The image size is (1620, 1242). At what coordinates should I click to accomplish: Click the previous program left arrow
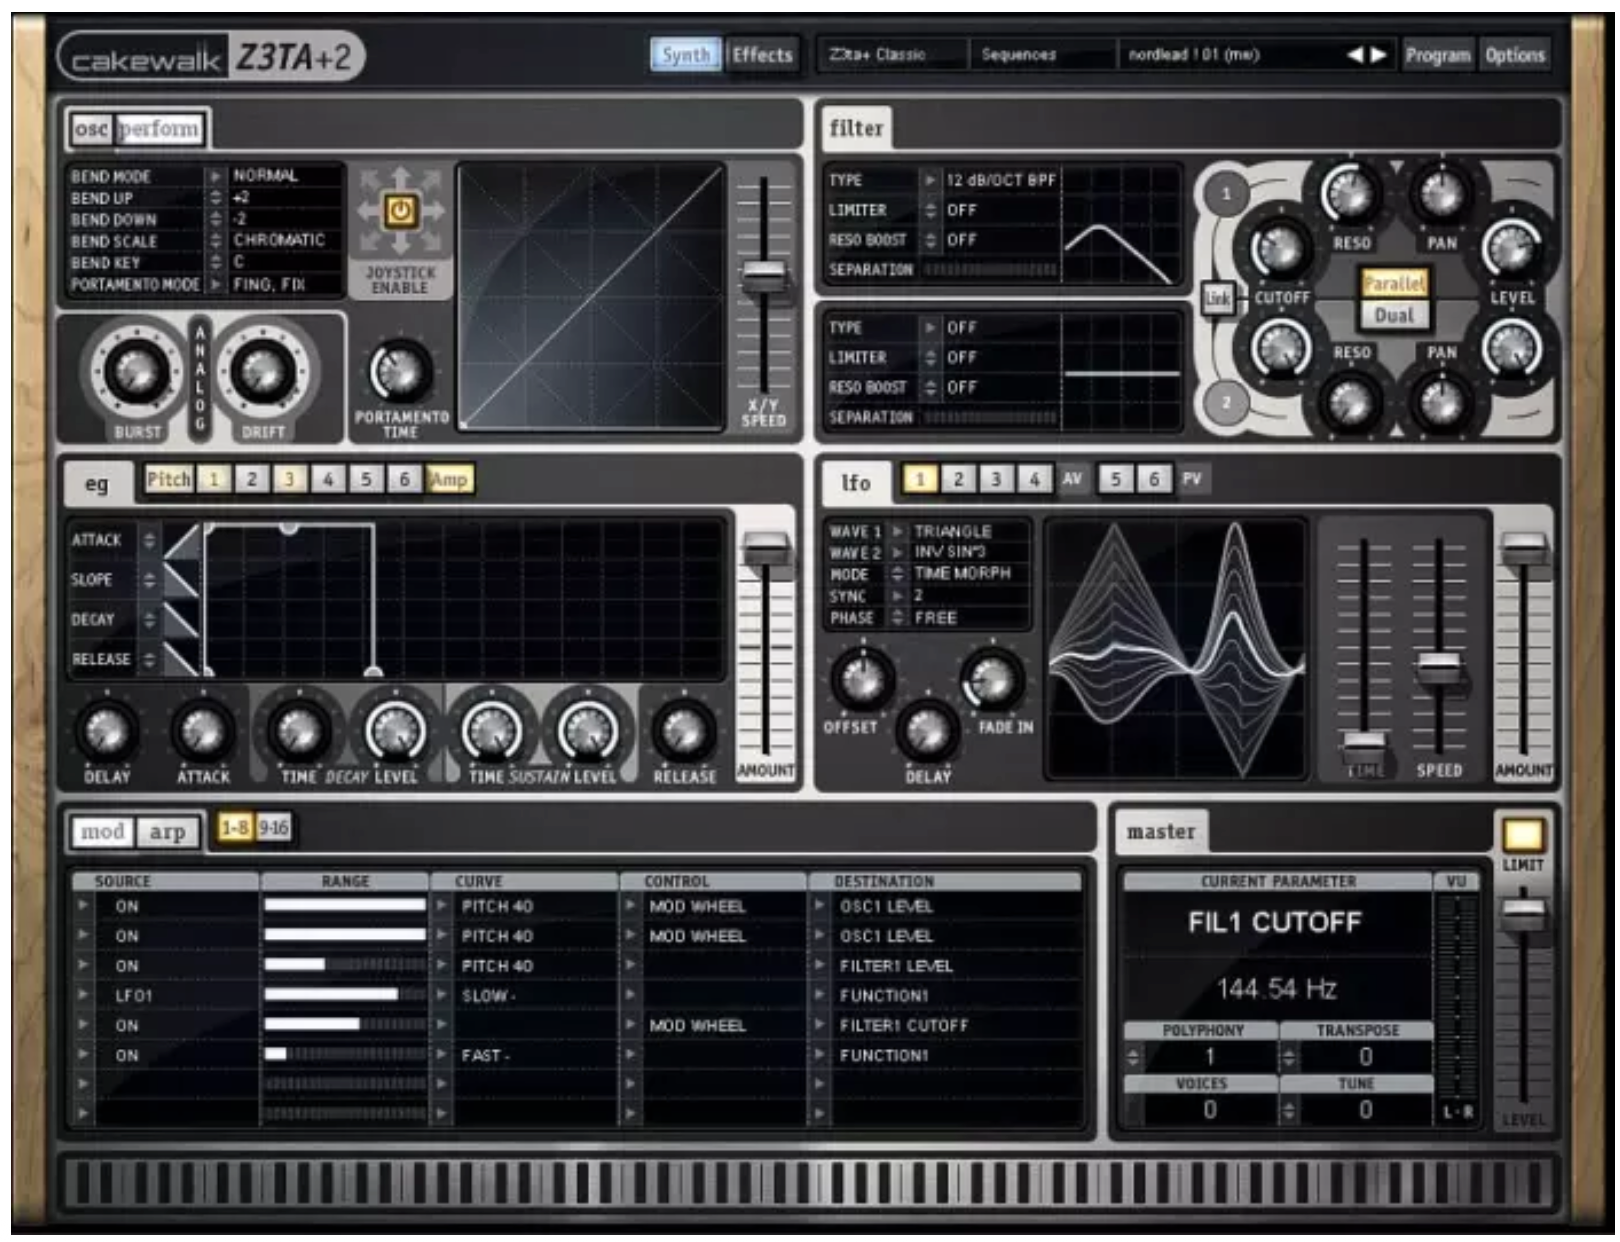tap(1355, 55)
